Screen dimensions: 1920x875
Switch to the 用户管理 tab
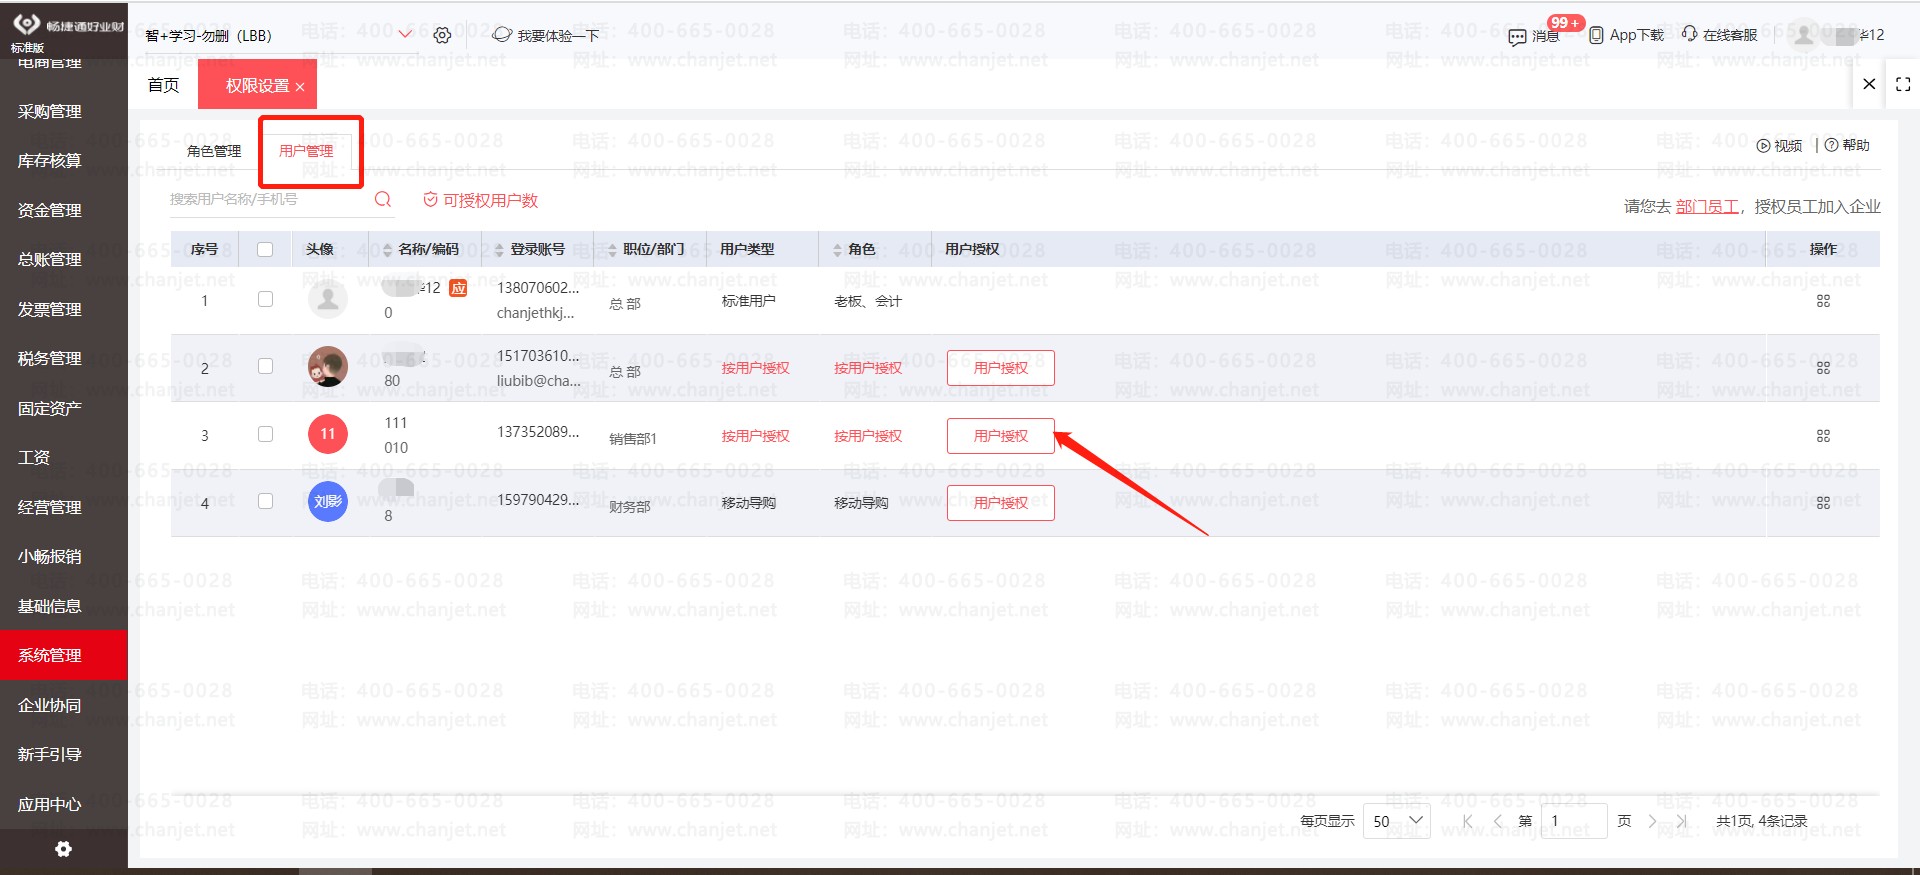tap(306, 151)
